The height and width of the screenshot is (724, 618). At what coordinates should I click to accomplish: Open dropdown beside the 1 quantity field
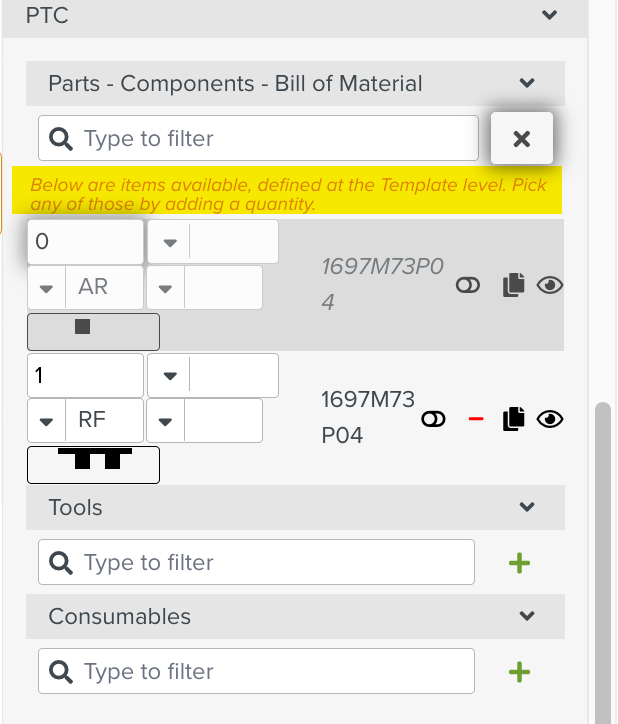coord(170,376)
